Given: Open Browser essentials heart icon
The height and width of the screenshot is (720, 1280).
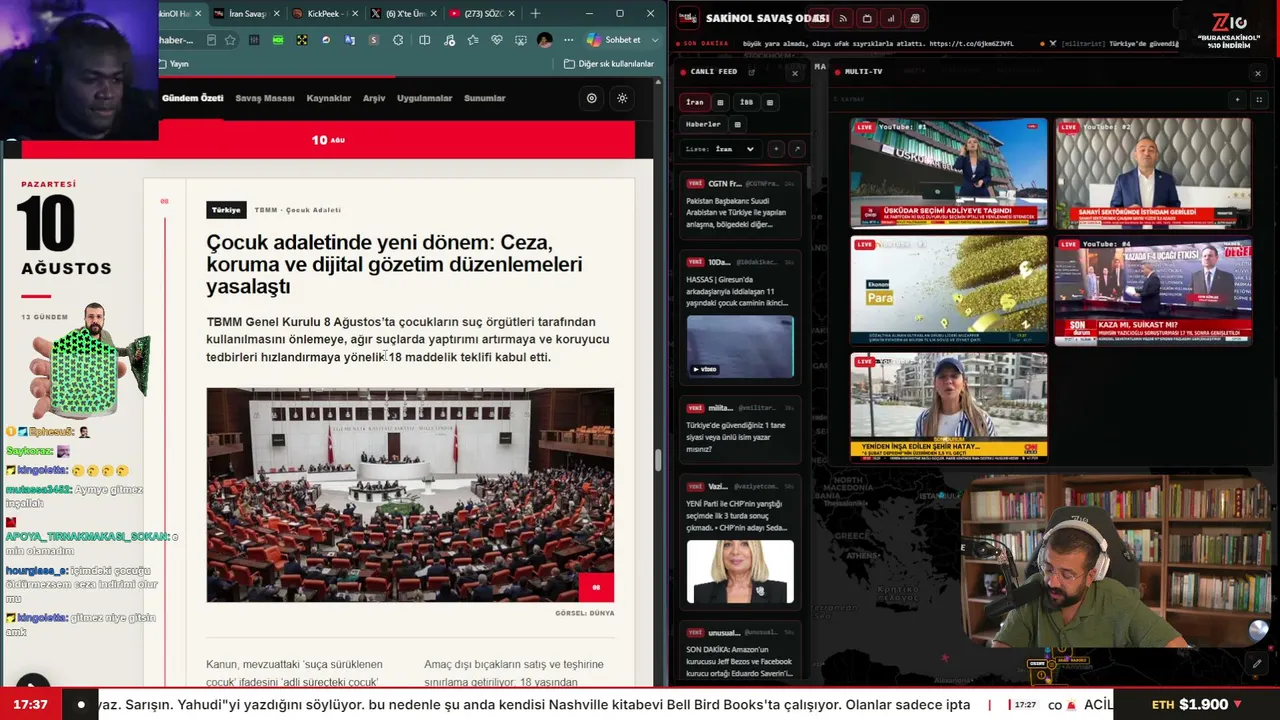Looking at the screenshot, I should click(x=497, y=40).
